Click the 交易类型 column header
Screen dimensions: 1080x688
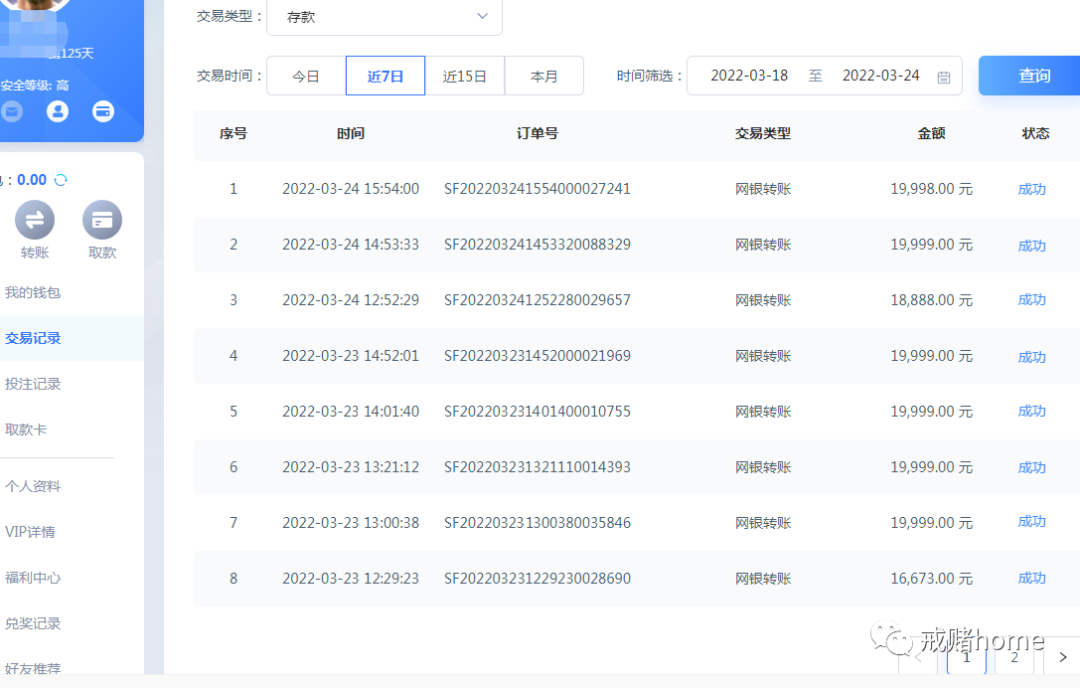(762, 134)
